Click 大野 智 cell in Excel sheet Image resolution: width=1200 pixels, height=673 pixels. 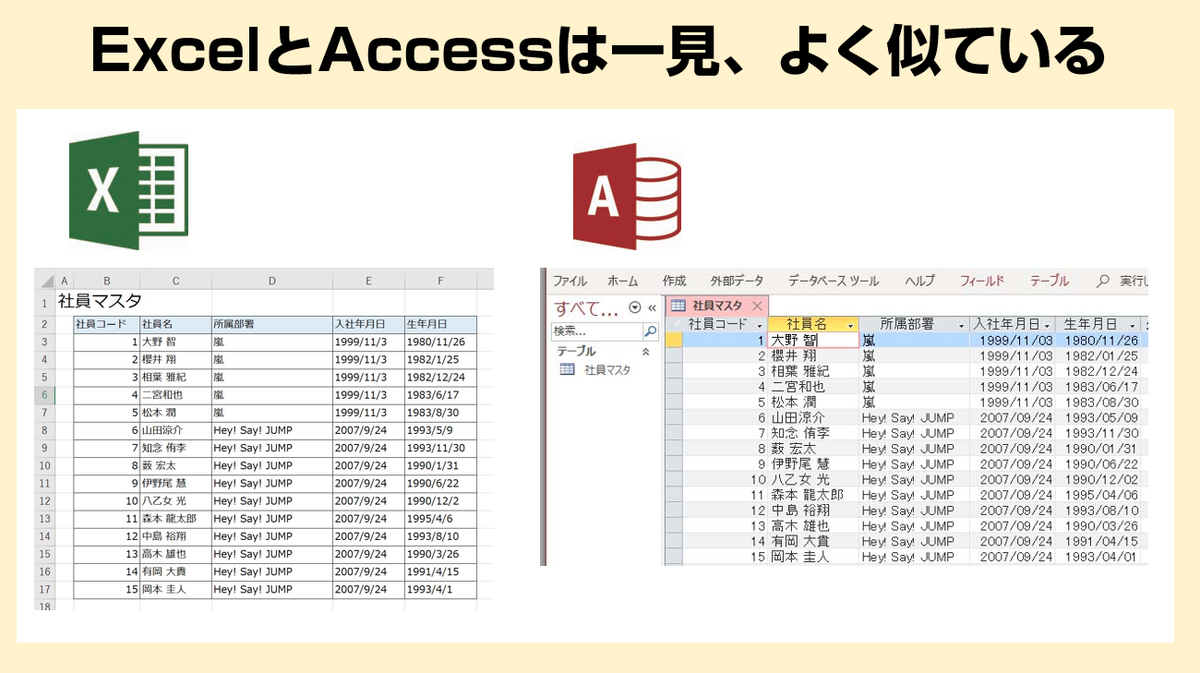click(x=175, y=342)
